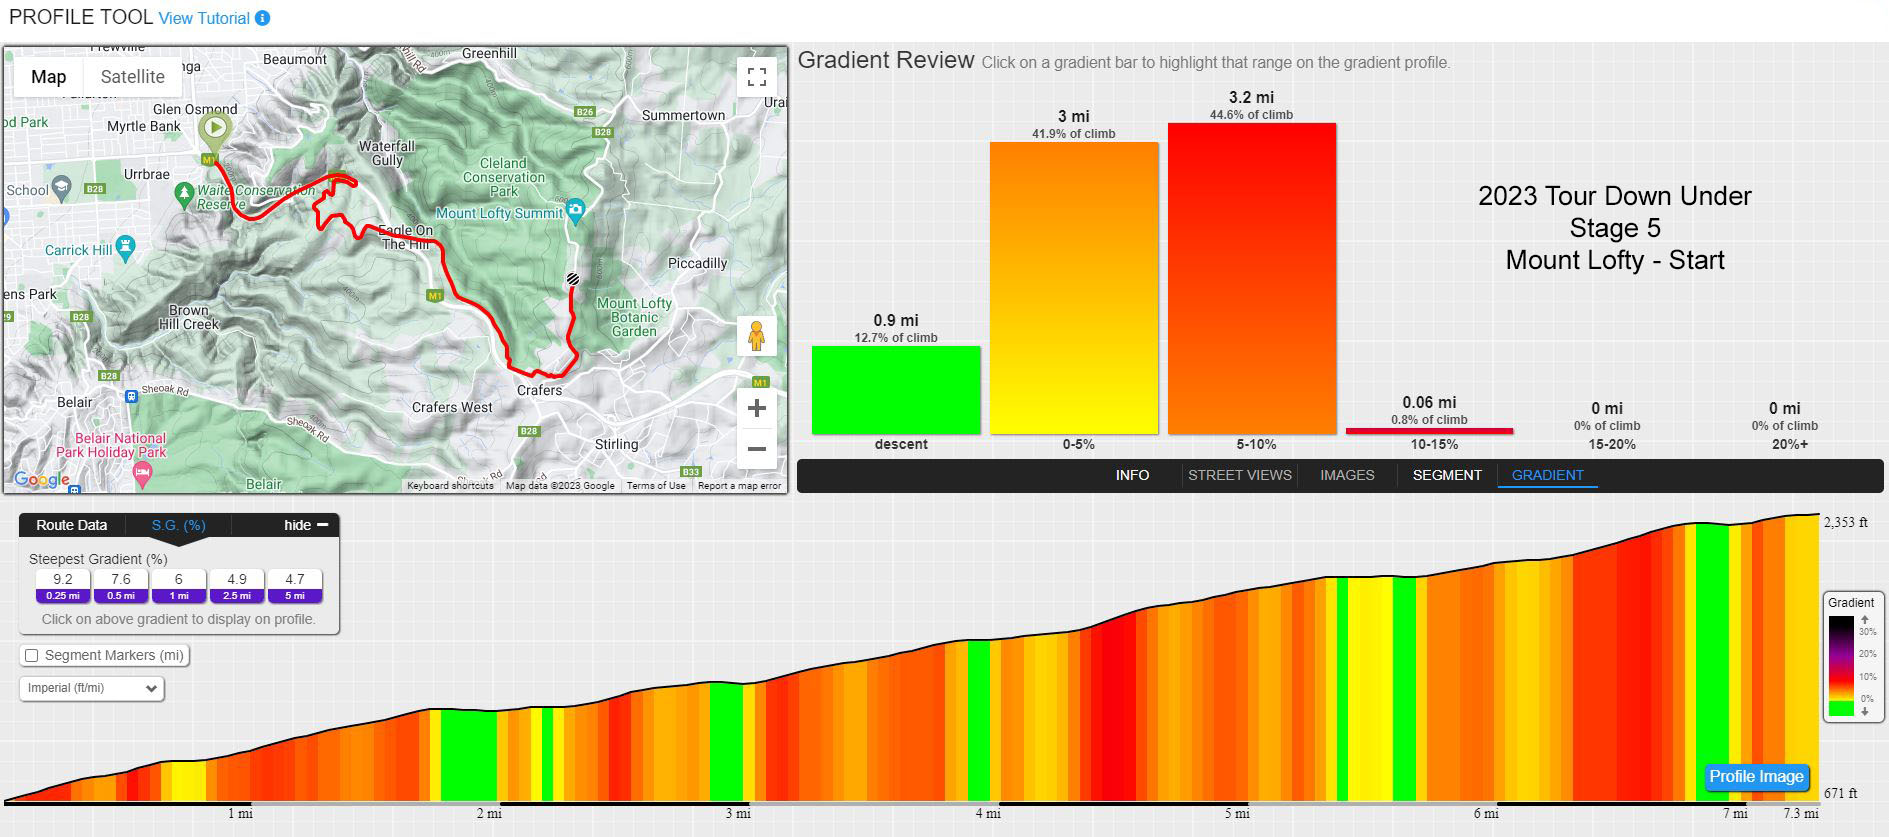Show the 0.5 mi steepest gradient
The image size is (1889, 837).
121,596
